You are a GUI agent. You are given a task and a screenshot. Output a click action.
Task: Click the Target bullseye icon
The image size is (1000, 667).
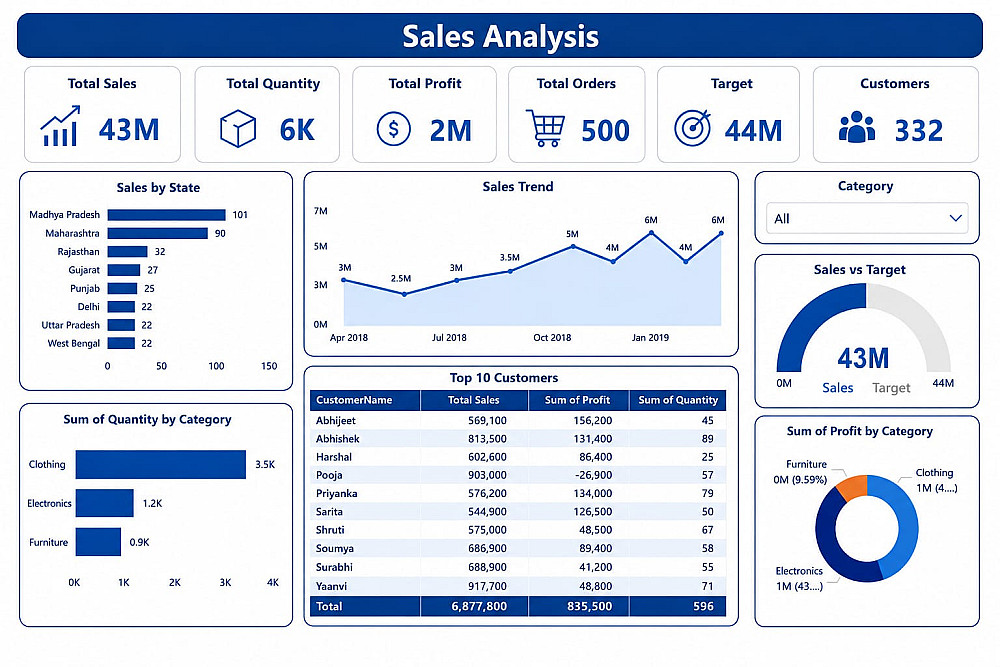(x=693, y=128)
